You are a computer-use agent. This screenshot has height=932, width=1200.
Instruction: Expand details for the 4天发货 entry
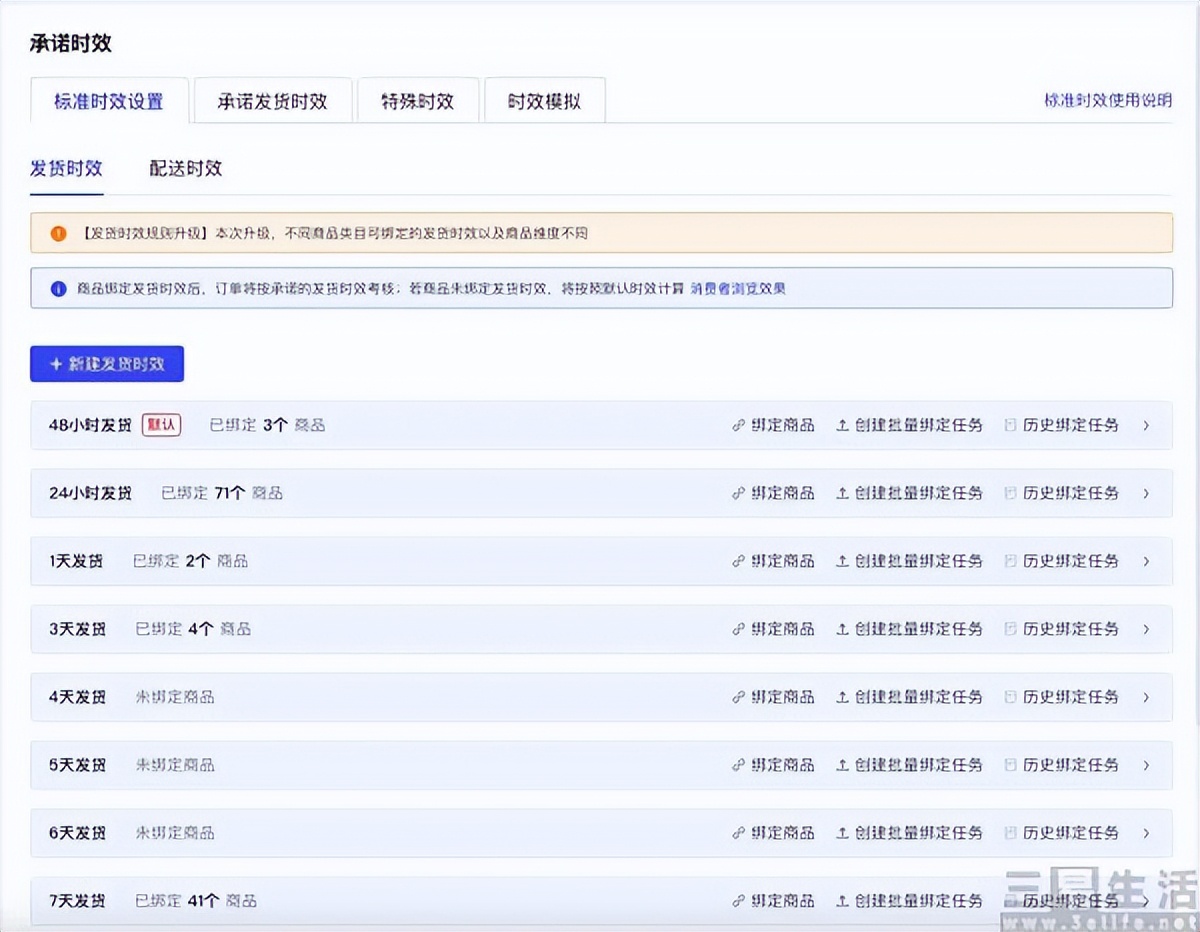(1146, 697)
